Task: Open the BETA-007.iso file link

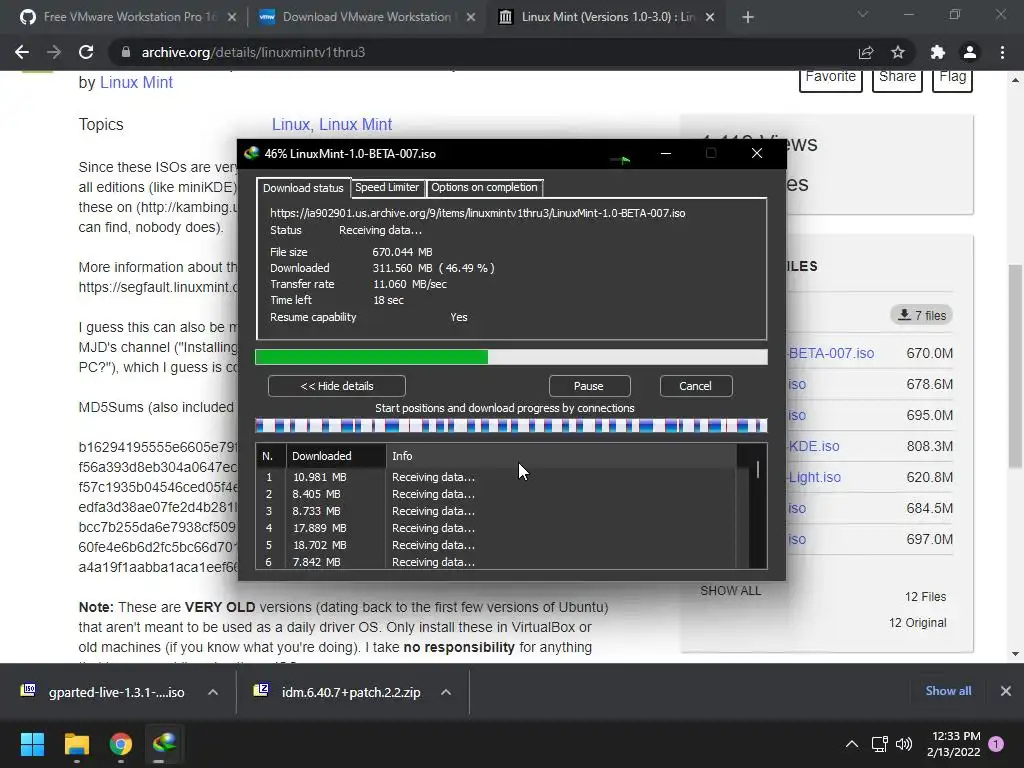Action: tap(830, 353)
